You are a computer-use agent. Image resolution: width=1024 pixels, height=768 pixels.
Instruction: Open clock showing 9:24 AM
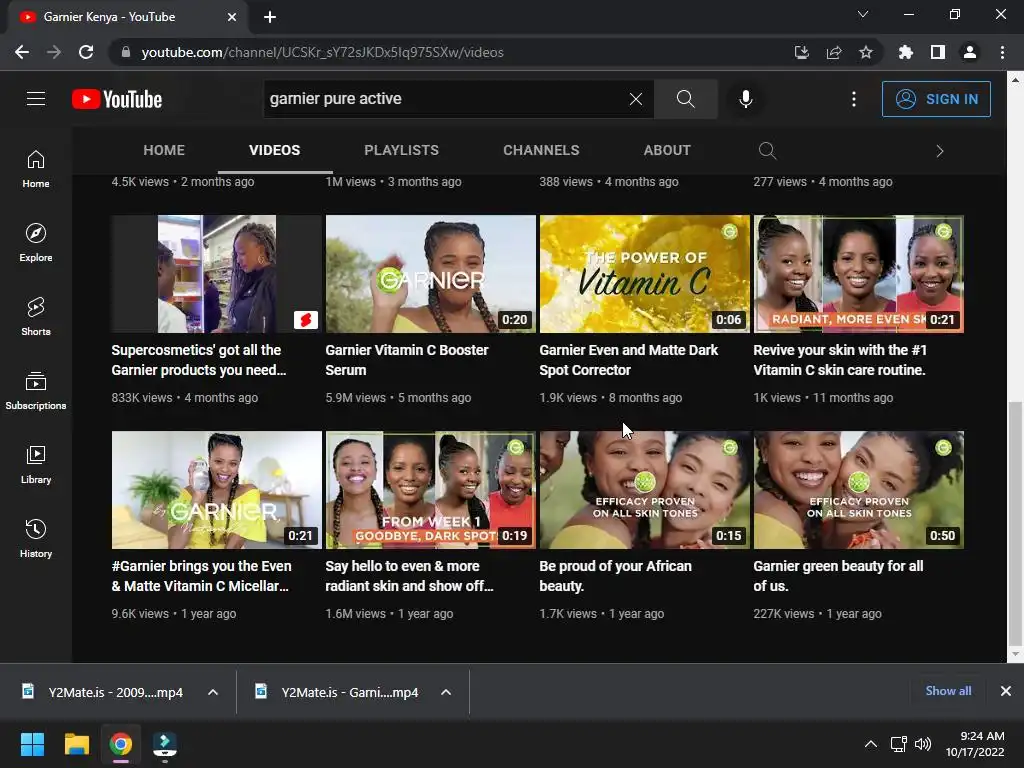[x=975, y=744]
